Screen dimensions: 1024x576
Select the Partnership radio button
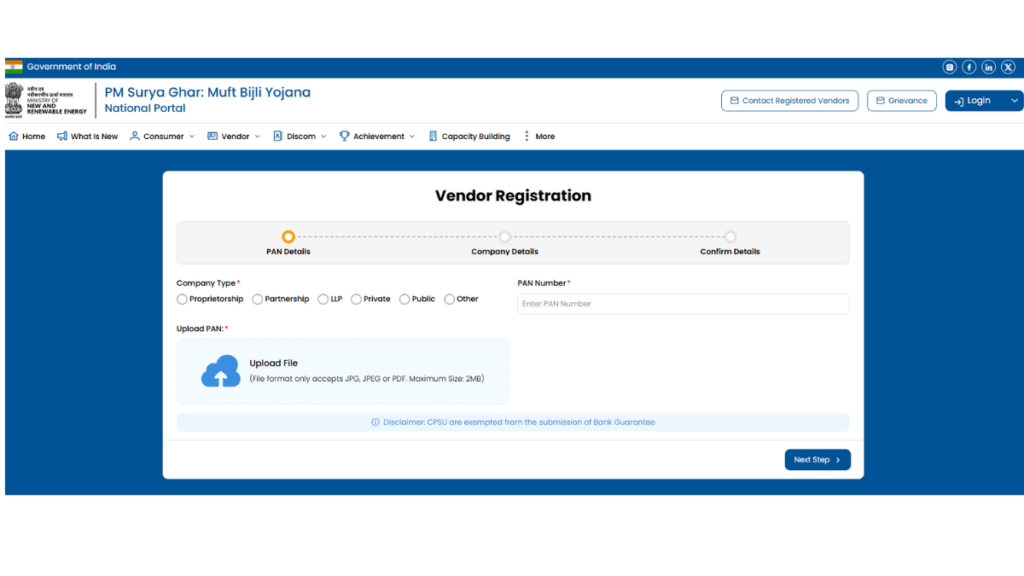[x=258, y=299]
